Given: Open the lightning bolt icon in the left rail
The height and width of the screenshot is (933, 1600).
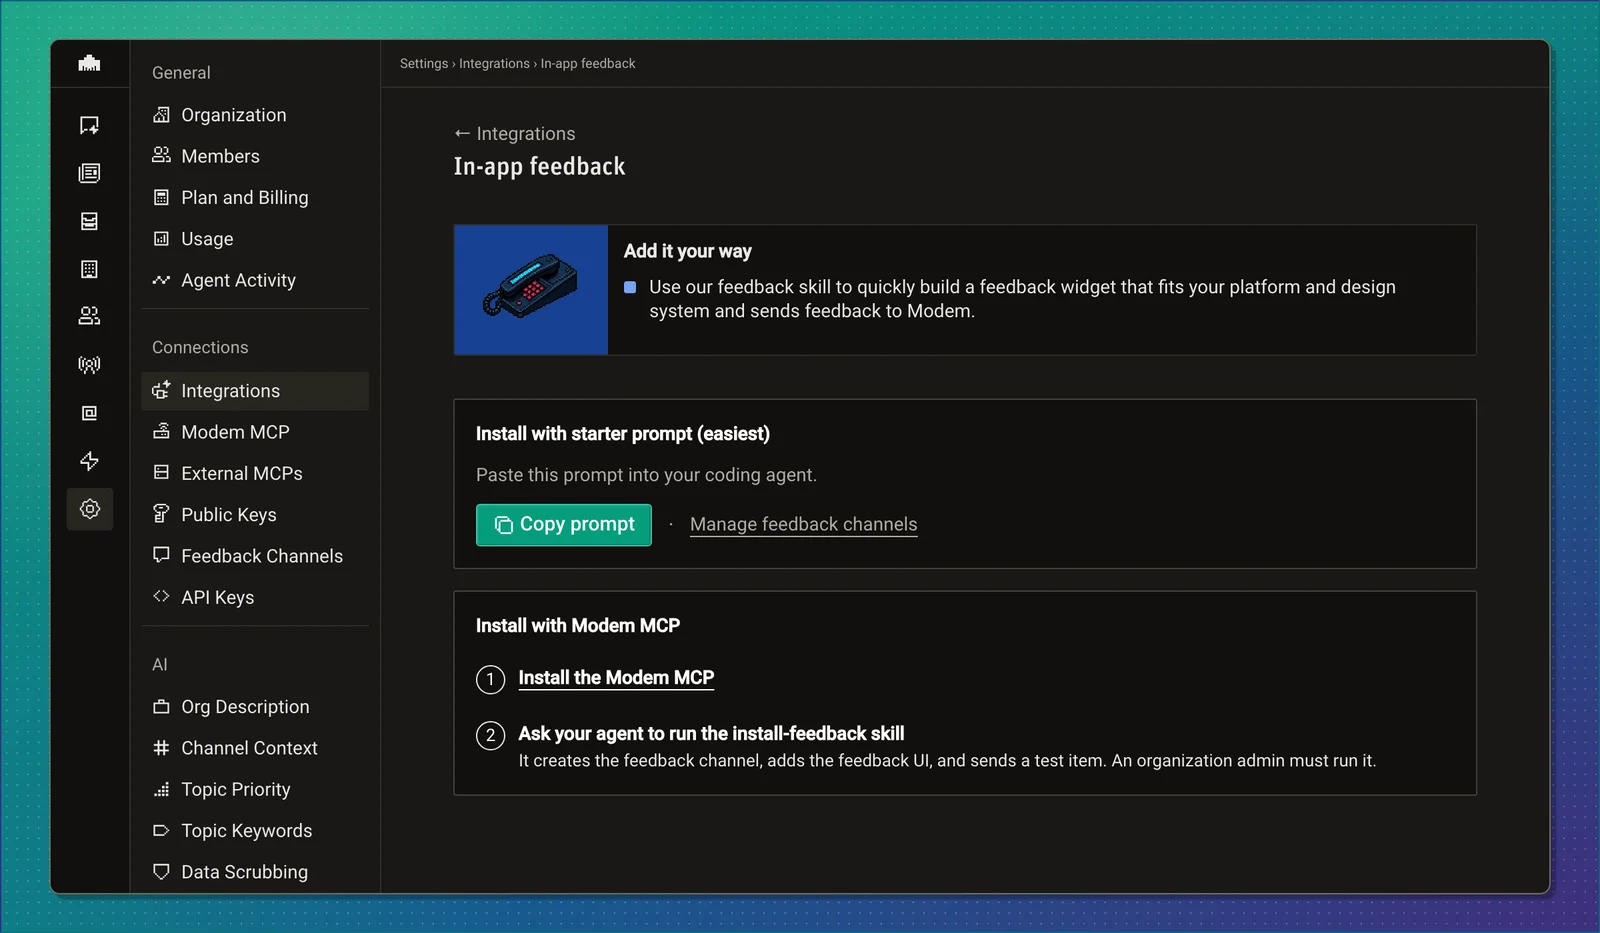Looking at the screenshot, I should (89, 461).
